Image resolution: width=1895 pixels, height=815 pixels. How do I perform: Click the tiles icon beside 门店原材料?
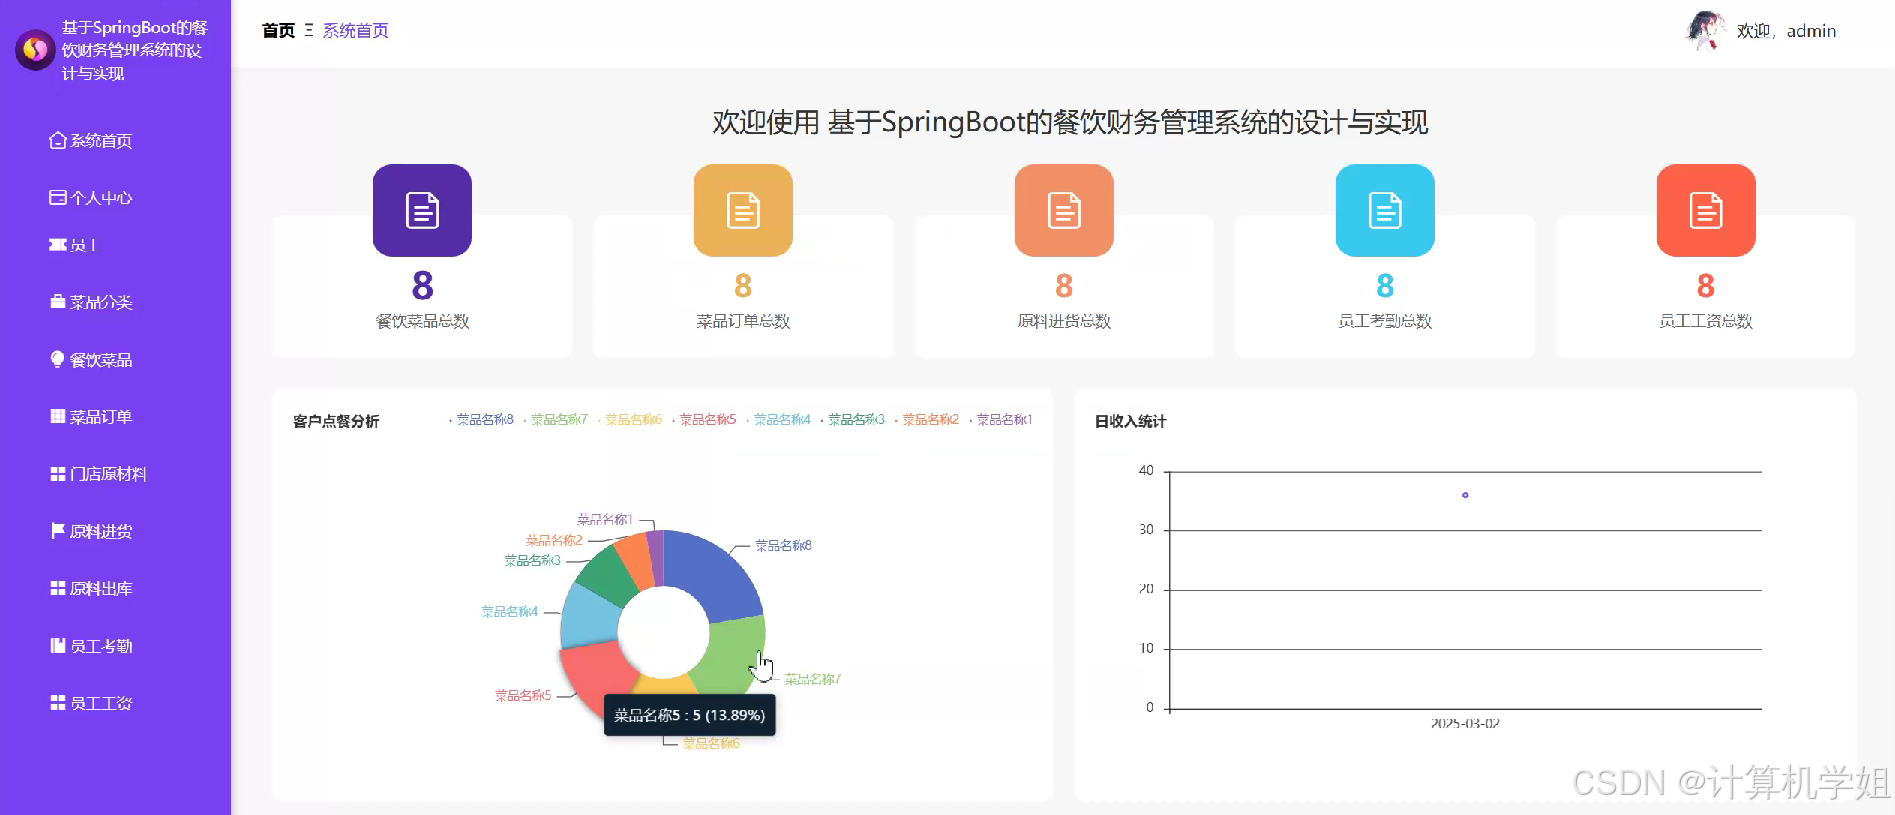pos(58,473)
